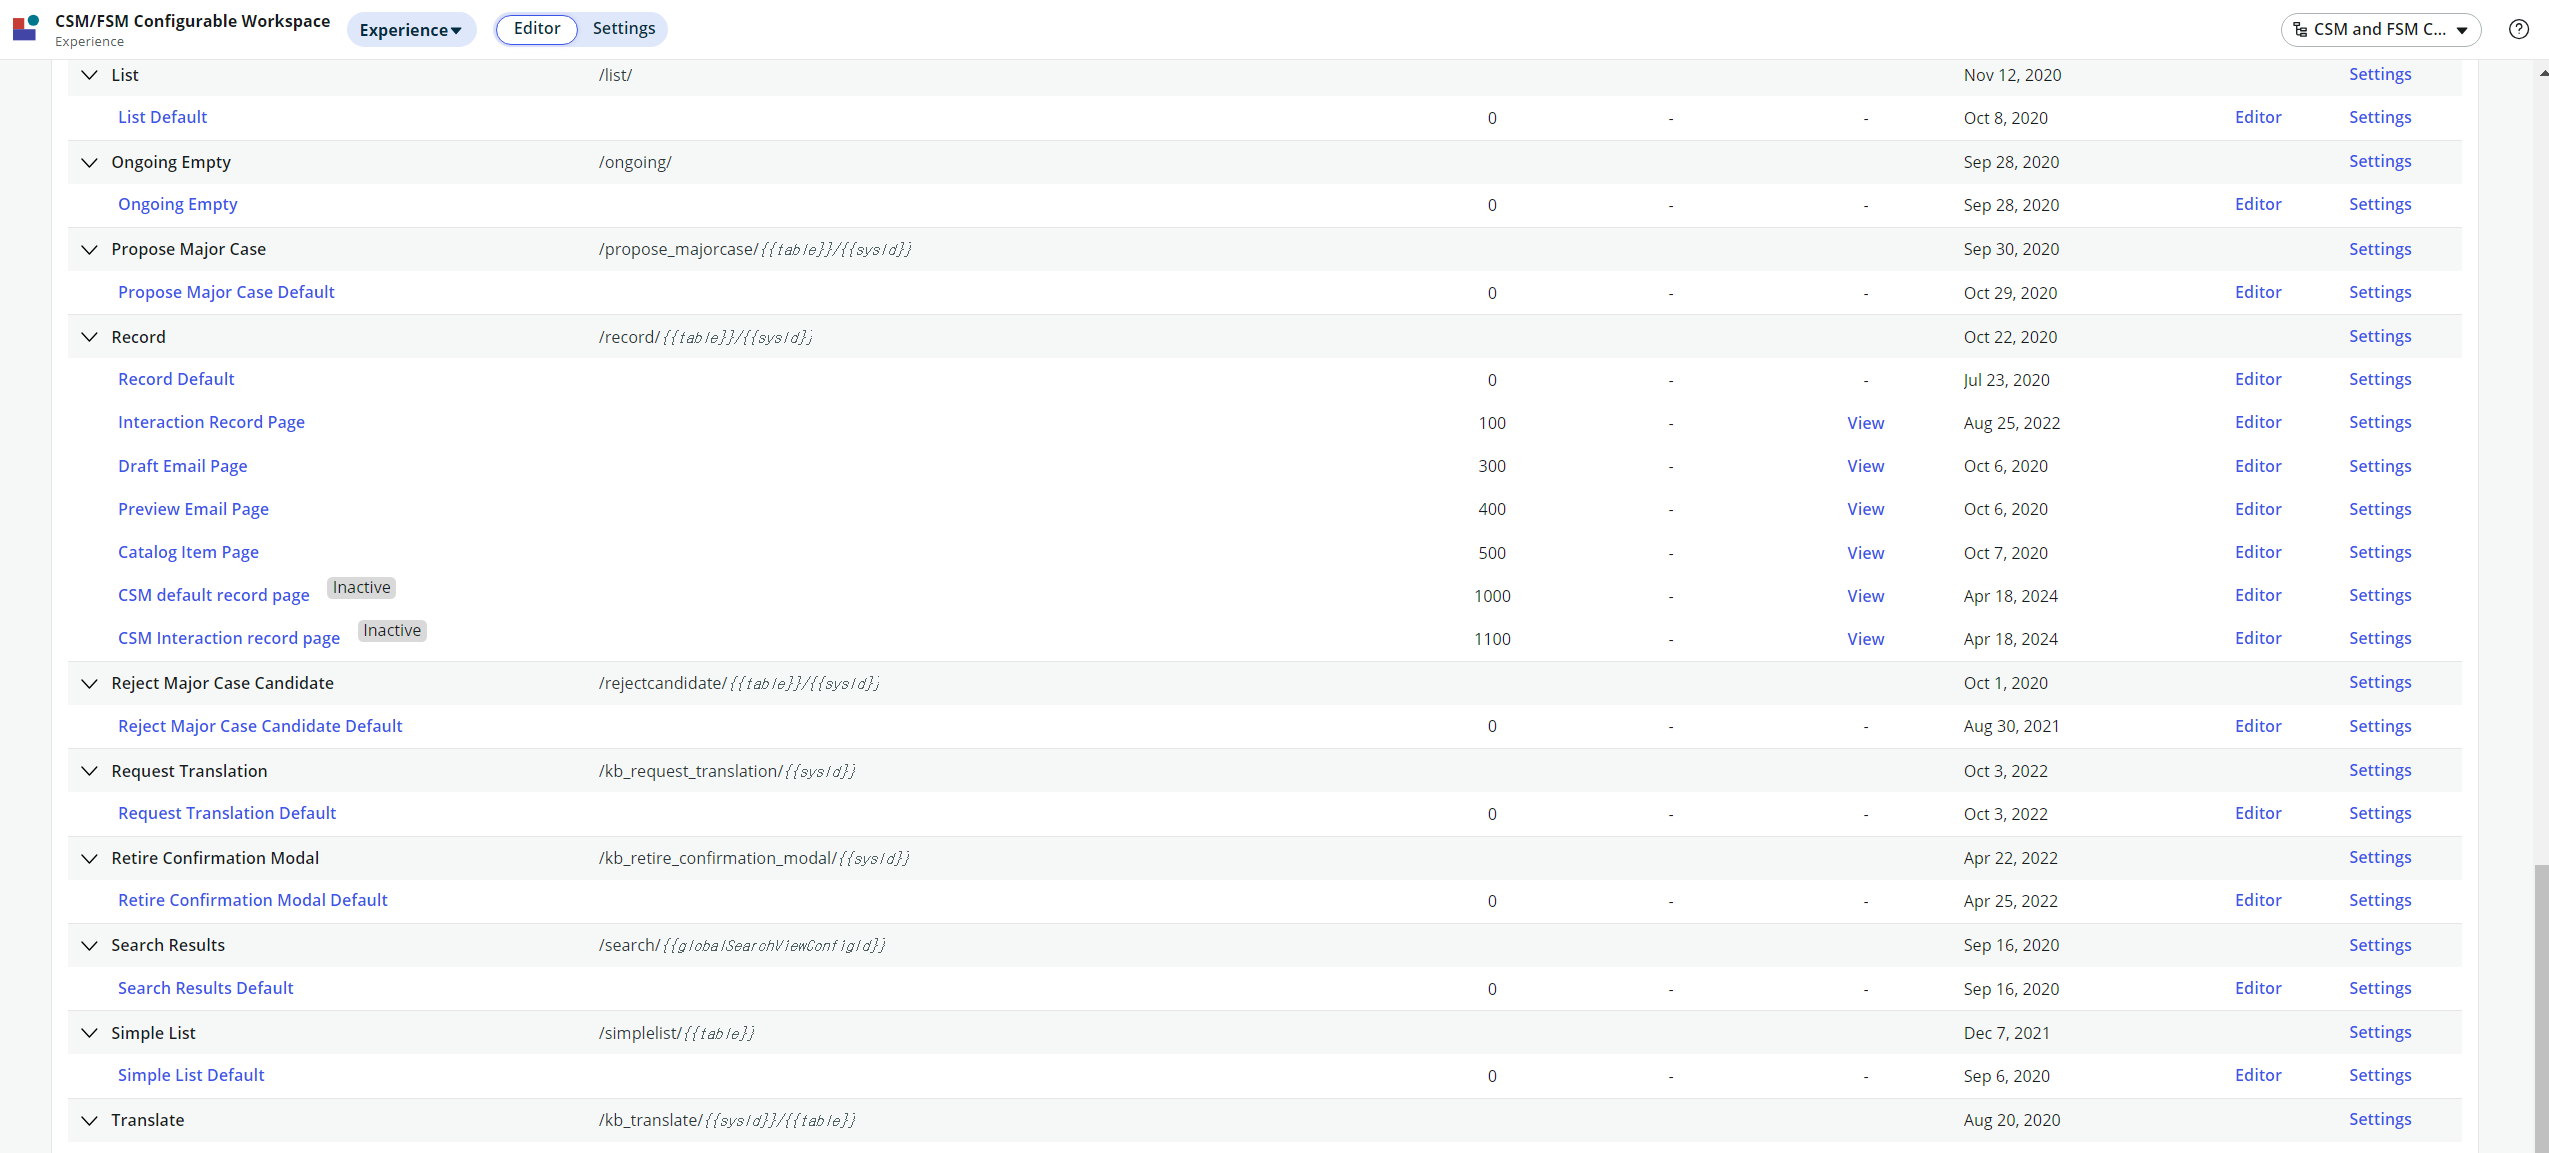This screenshot has width=2549, height=1153.
Task: Switch to the Editor tab
Action: click(x=536, y=29)
